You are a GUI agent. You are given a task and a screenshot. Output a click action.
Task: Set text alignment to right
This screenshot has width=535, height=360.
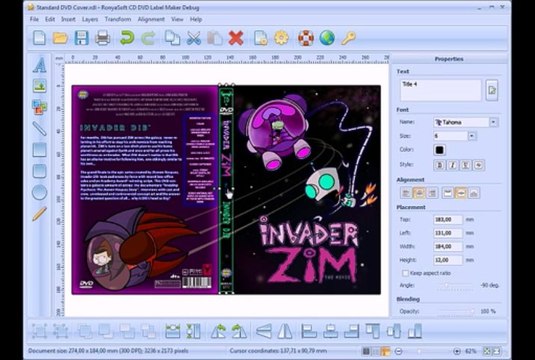coord(432,193)
